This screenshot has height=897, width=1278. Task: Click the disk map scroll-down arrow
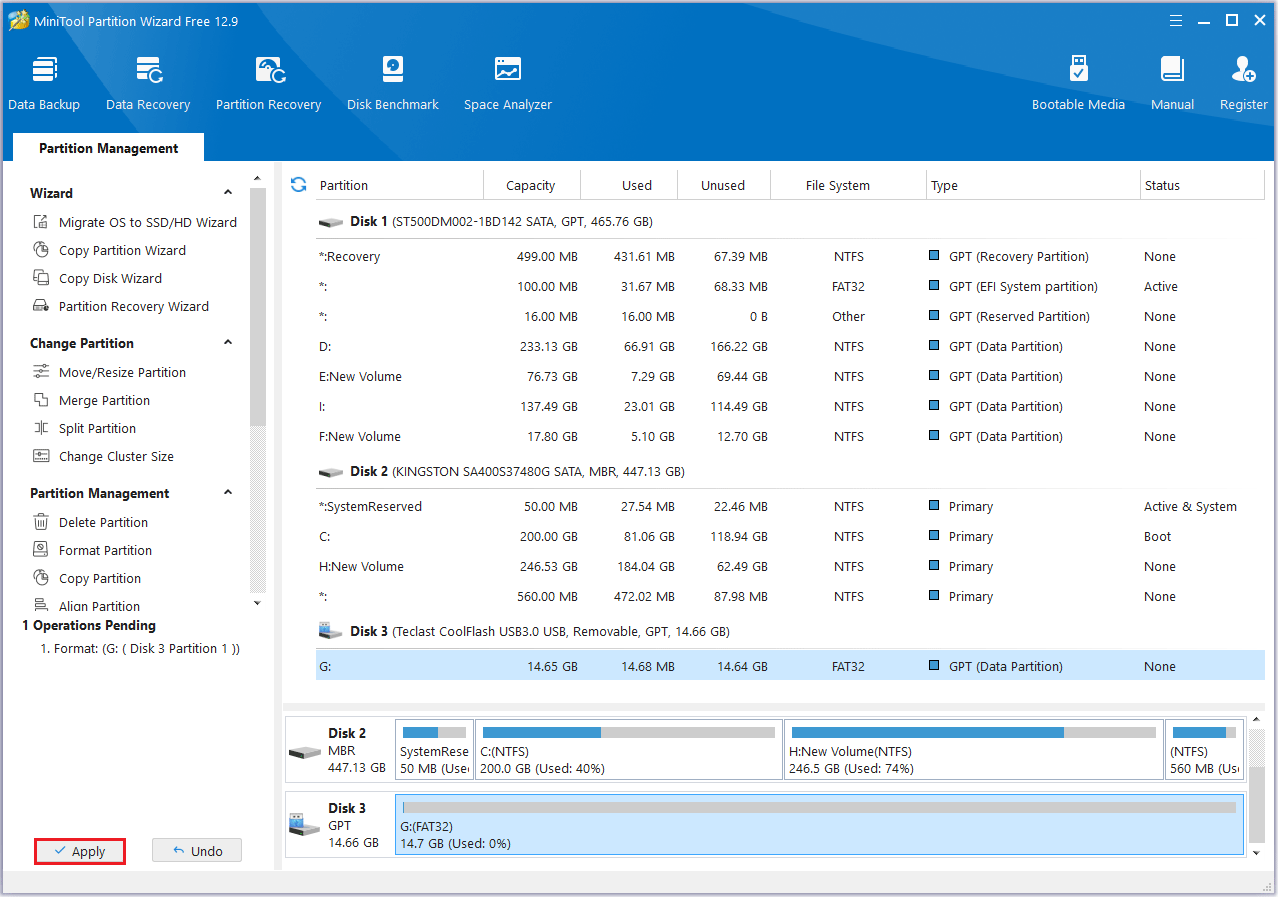[x=1257, y=852]
